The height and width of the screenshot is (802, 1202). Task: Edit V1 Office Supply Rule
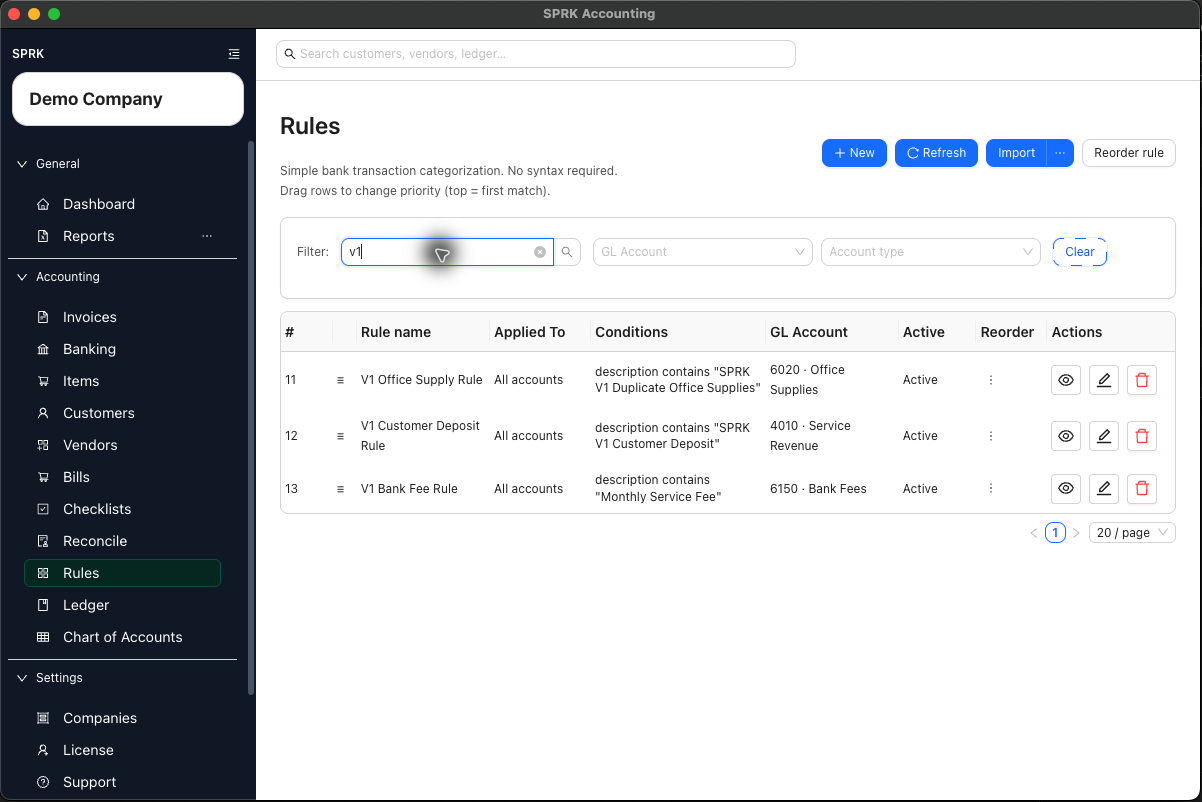(x=1104, y=380)
